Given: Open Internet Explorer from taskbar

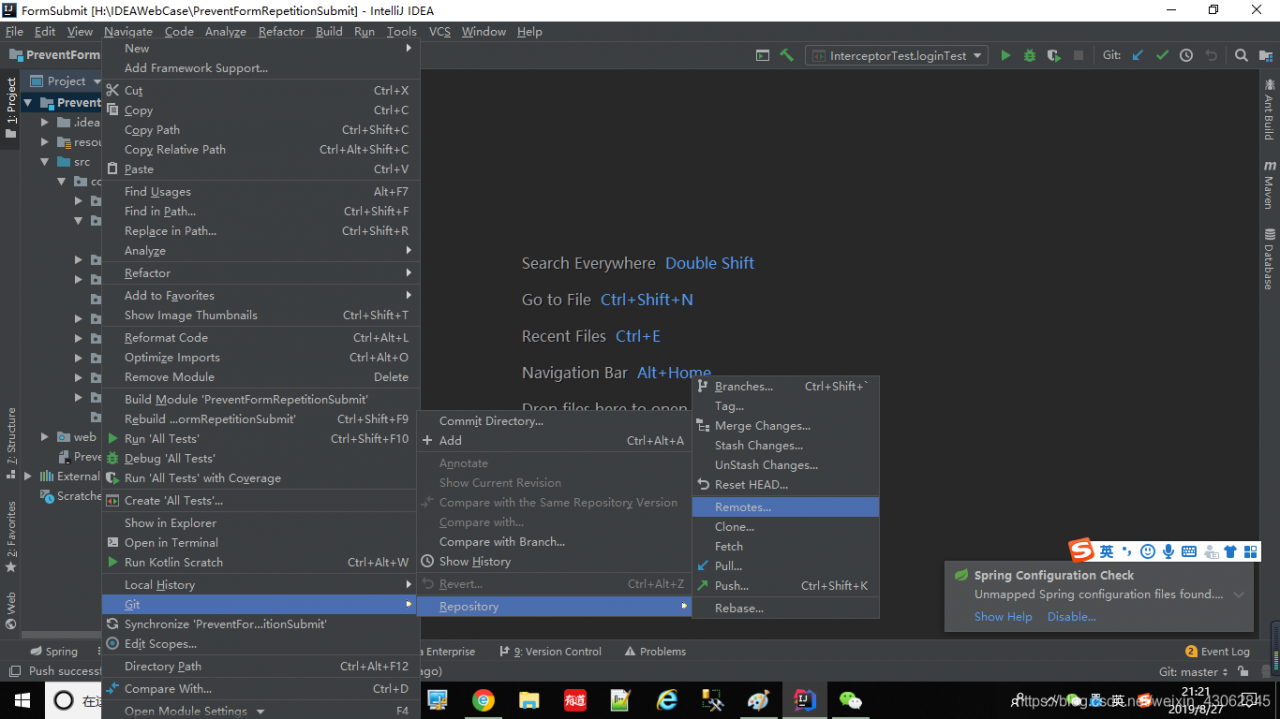Looking at the screenshot, I should pos(667,700).
